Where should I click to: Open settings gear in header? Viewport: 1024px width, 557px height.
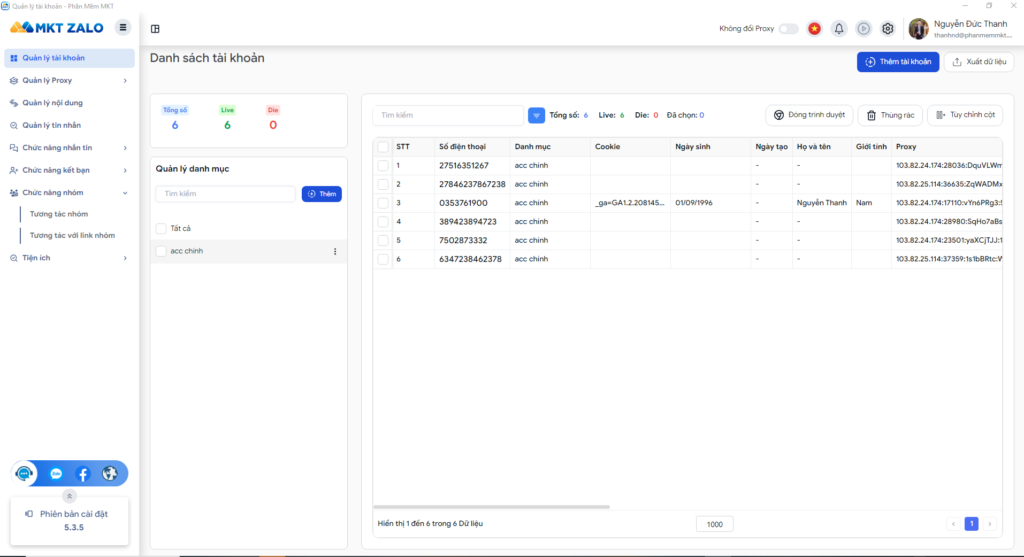point(887,29)
